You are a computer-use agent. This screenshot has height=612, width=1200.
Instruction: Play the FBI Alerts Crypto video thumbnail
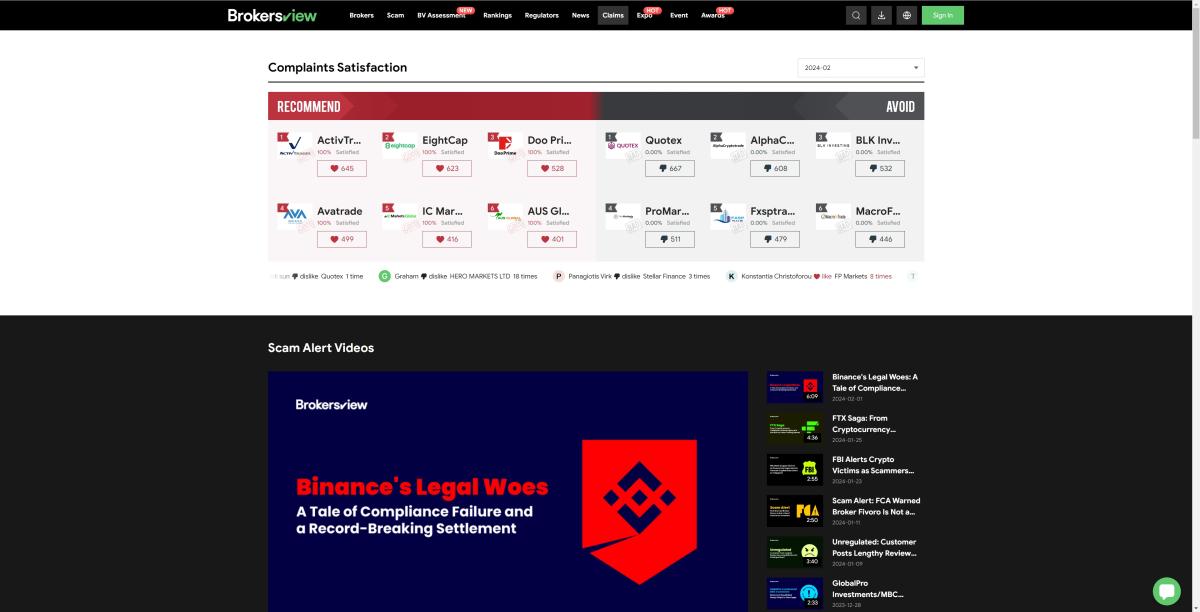click(794, 470)
